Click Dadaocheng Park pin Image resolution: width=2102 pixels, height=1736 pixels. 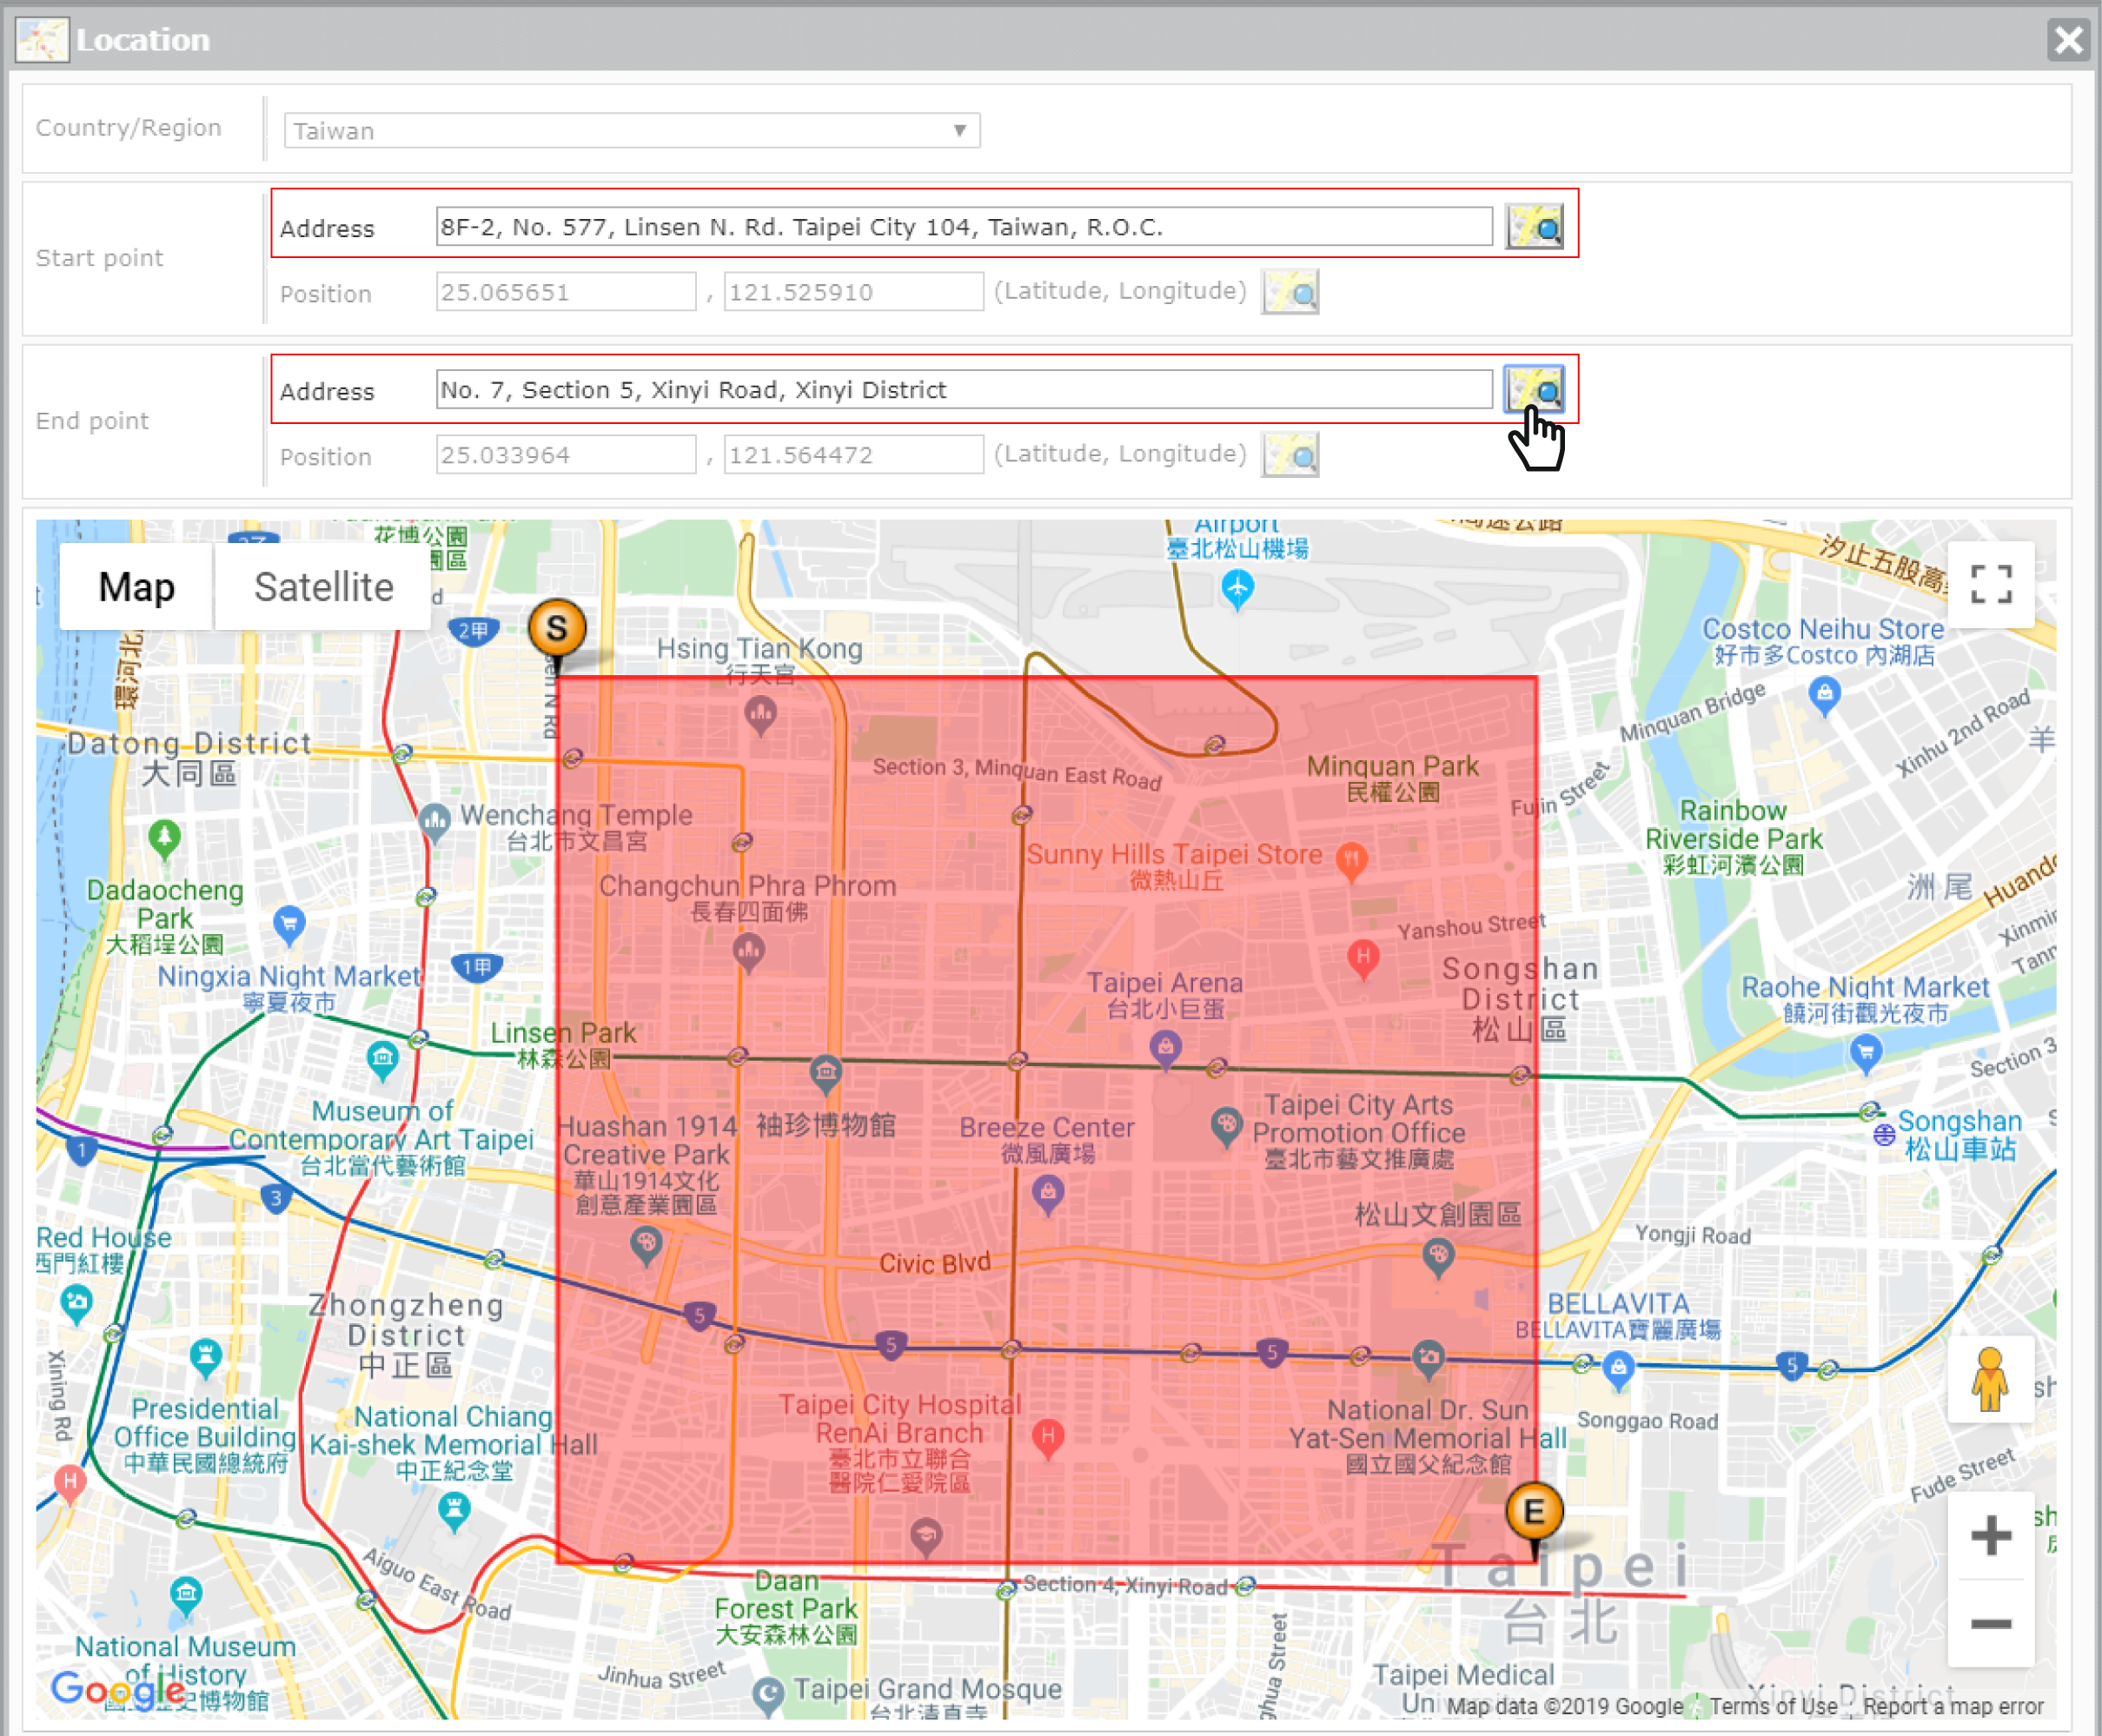point(165,838)
